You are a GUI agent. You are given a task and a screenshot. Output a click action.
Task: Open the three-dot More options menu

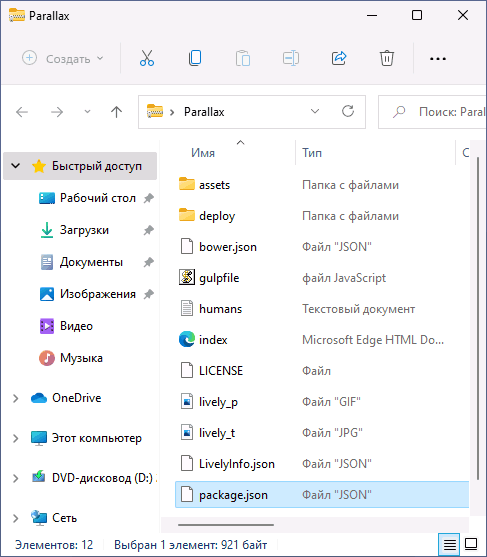(x=438, y=59)
